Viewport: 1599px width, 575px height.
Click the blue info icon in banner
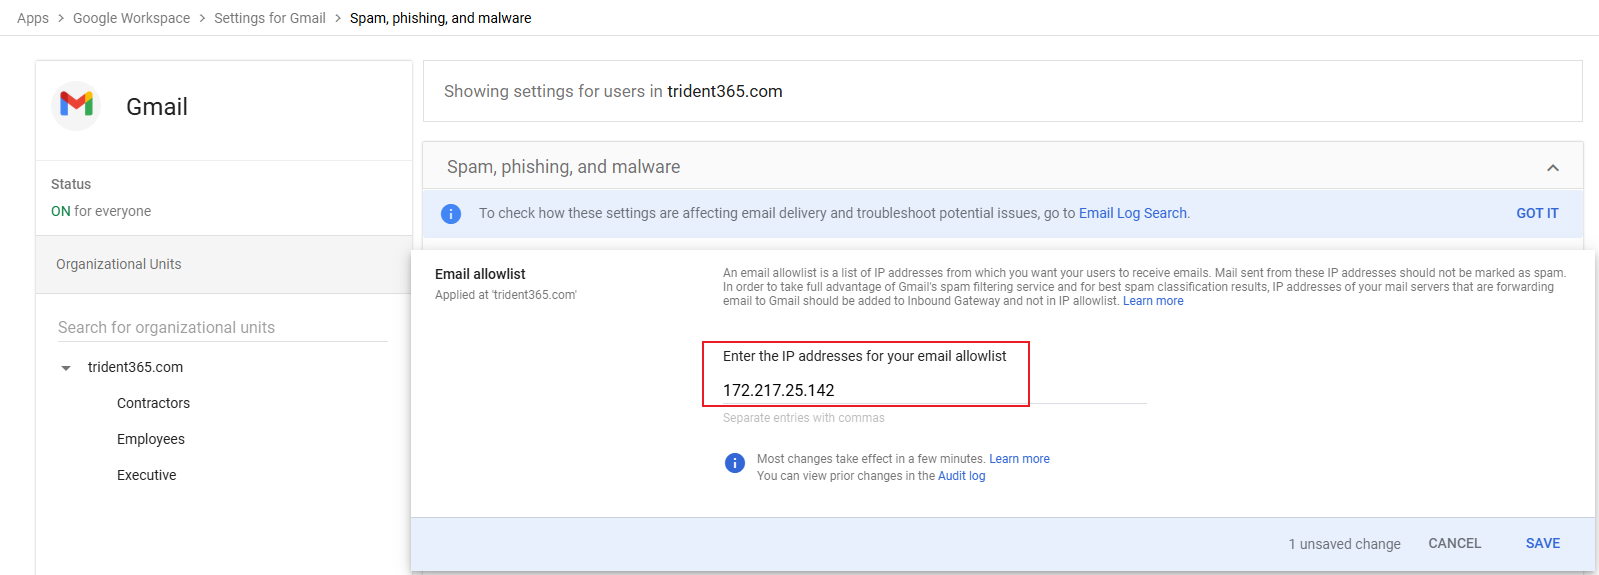[451, 214]
